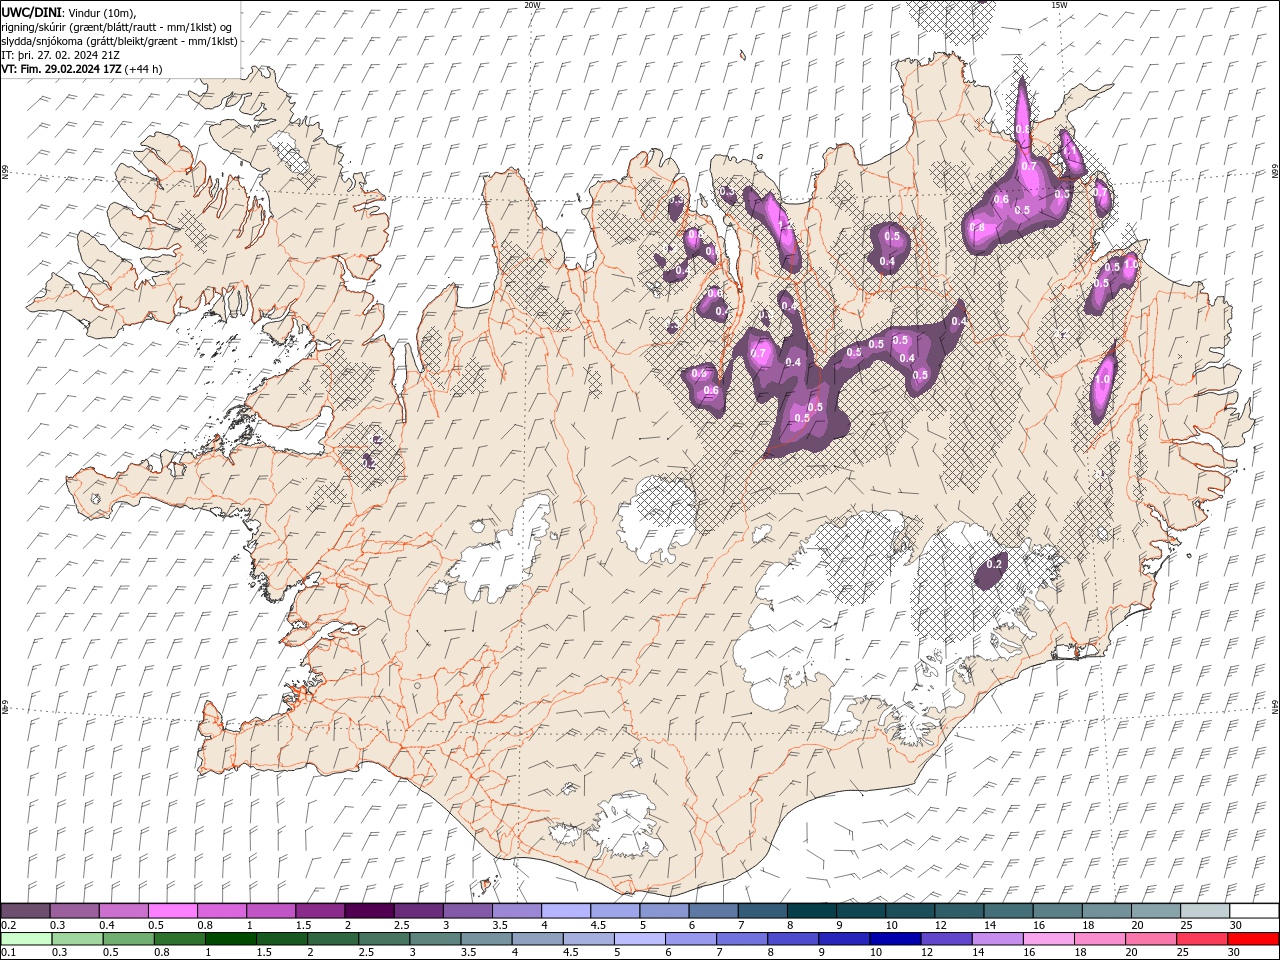Click the light purple 14 rain legend swatch
This screenshot has height=960, width=1280.
coord(997,939)
